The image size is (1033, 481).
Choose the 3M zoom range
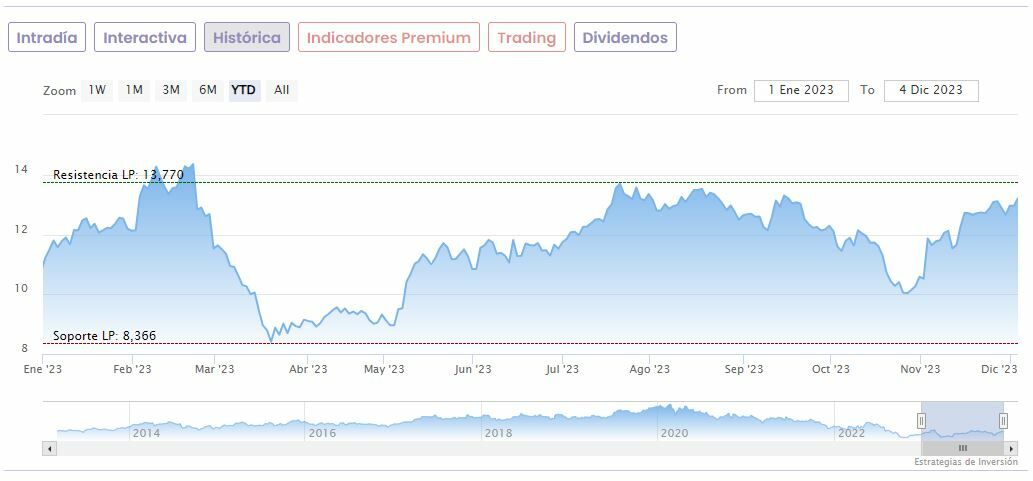tap(171, 90)
